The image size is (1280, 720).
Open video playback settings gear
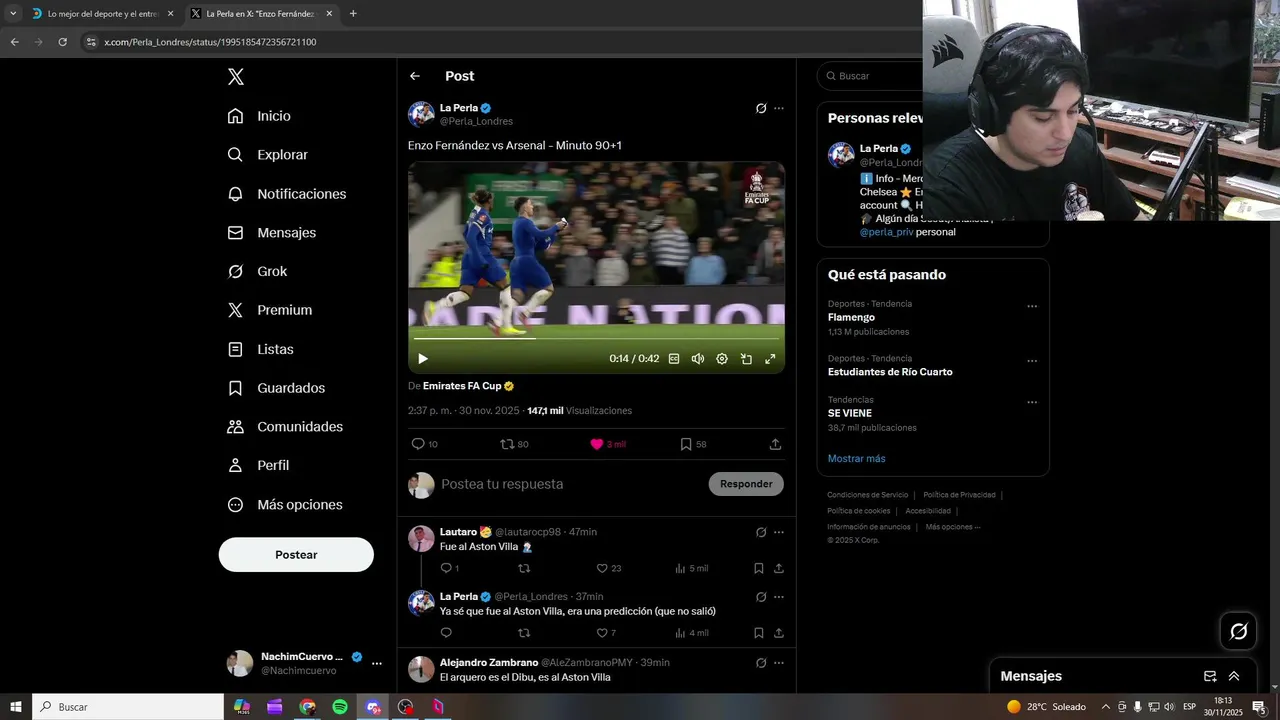click(722, 359)
